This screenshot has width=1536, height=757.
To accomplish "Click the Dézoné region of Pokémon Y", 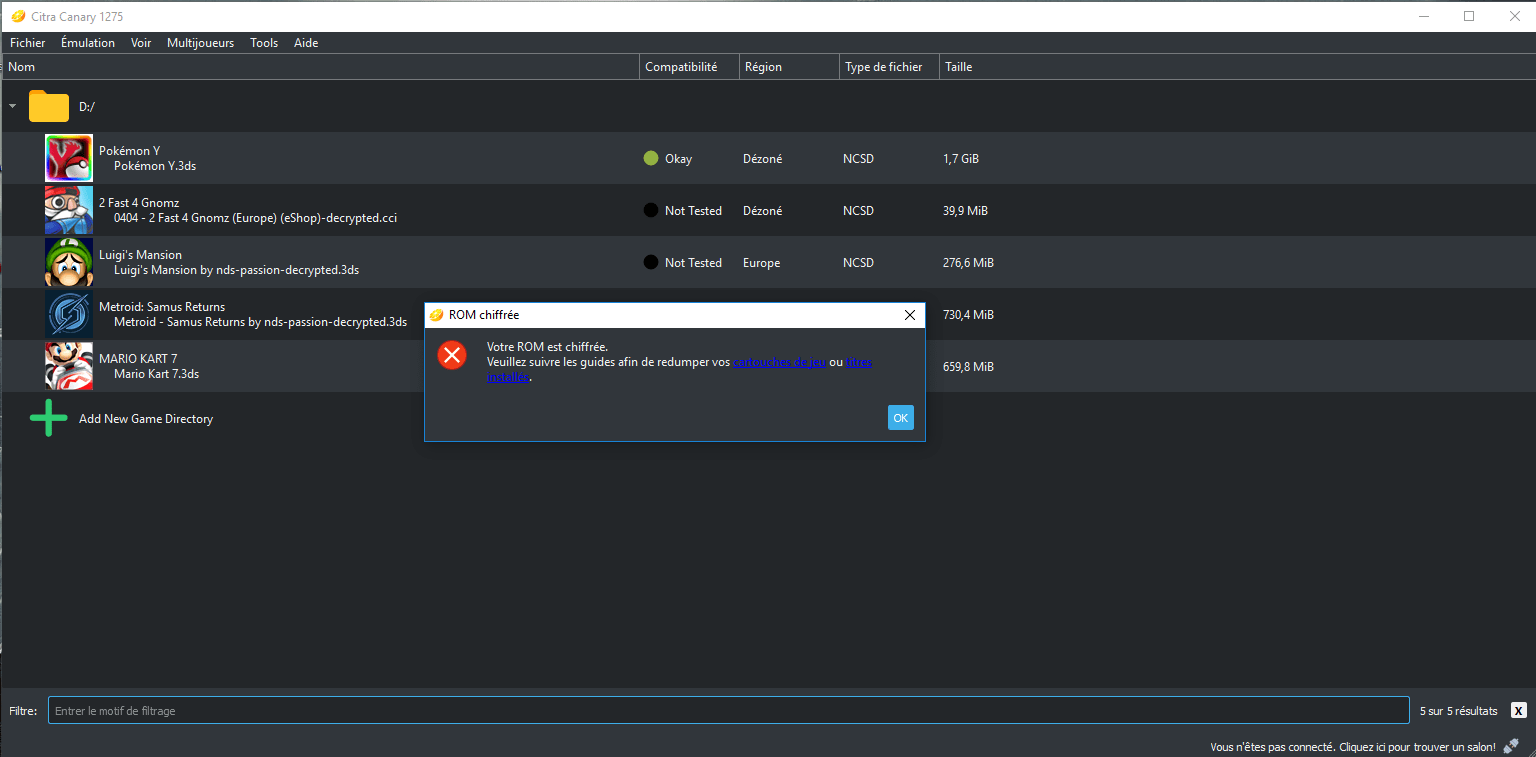I will pyautogui.click(x=763, y=159).
